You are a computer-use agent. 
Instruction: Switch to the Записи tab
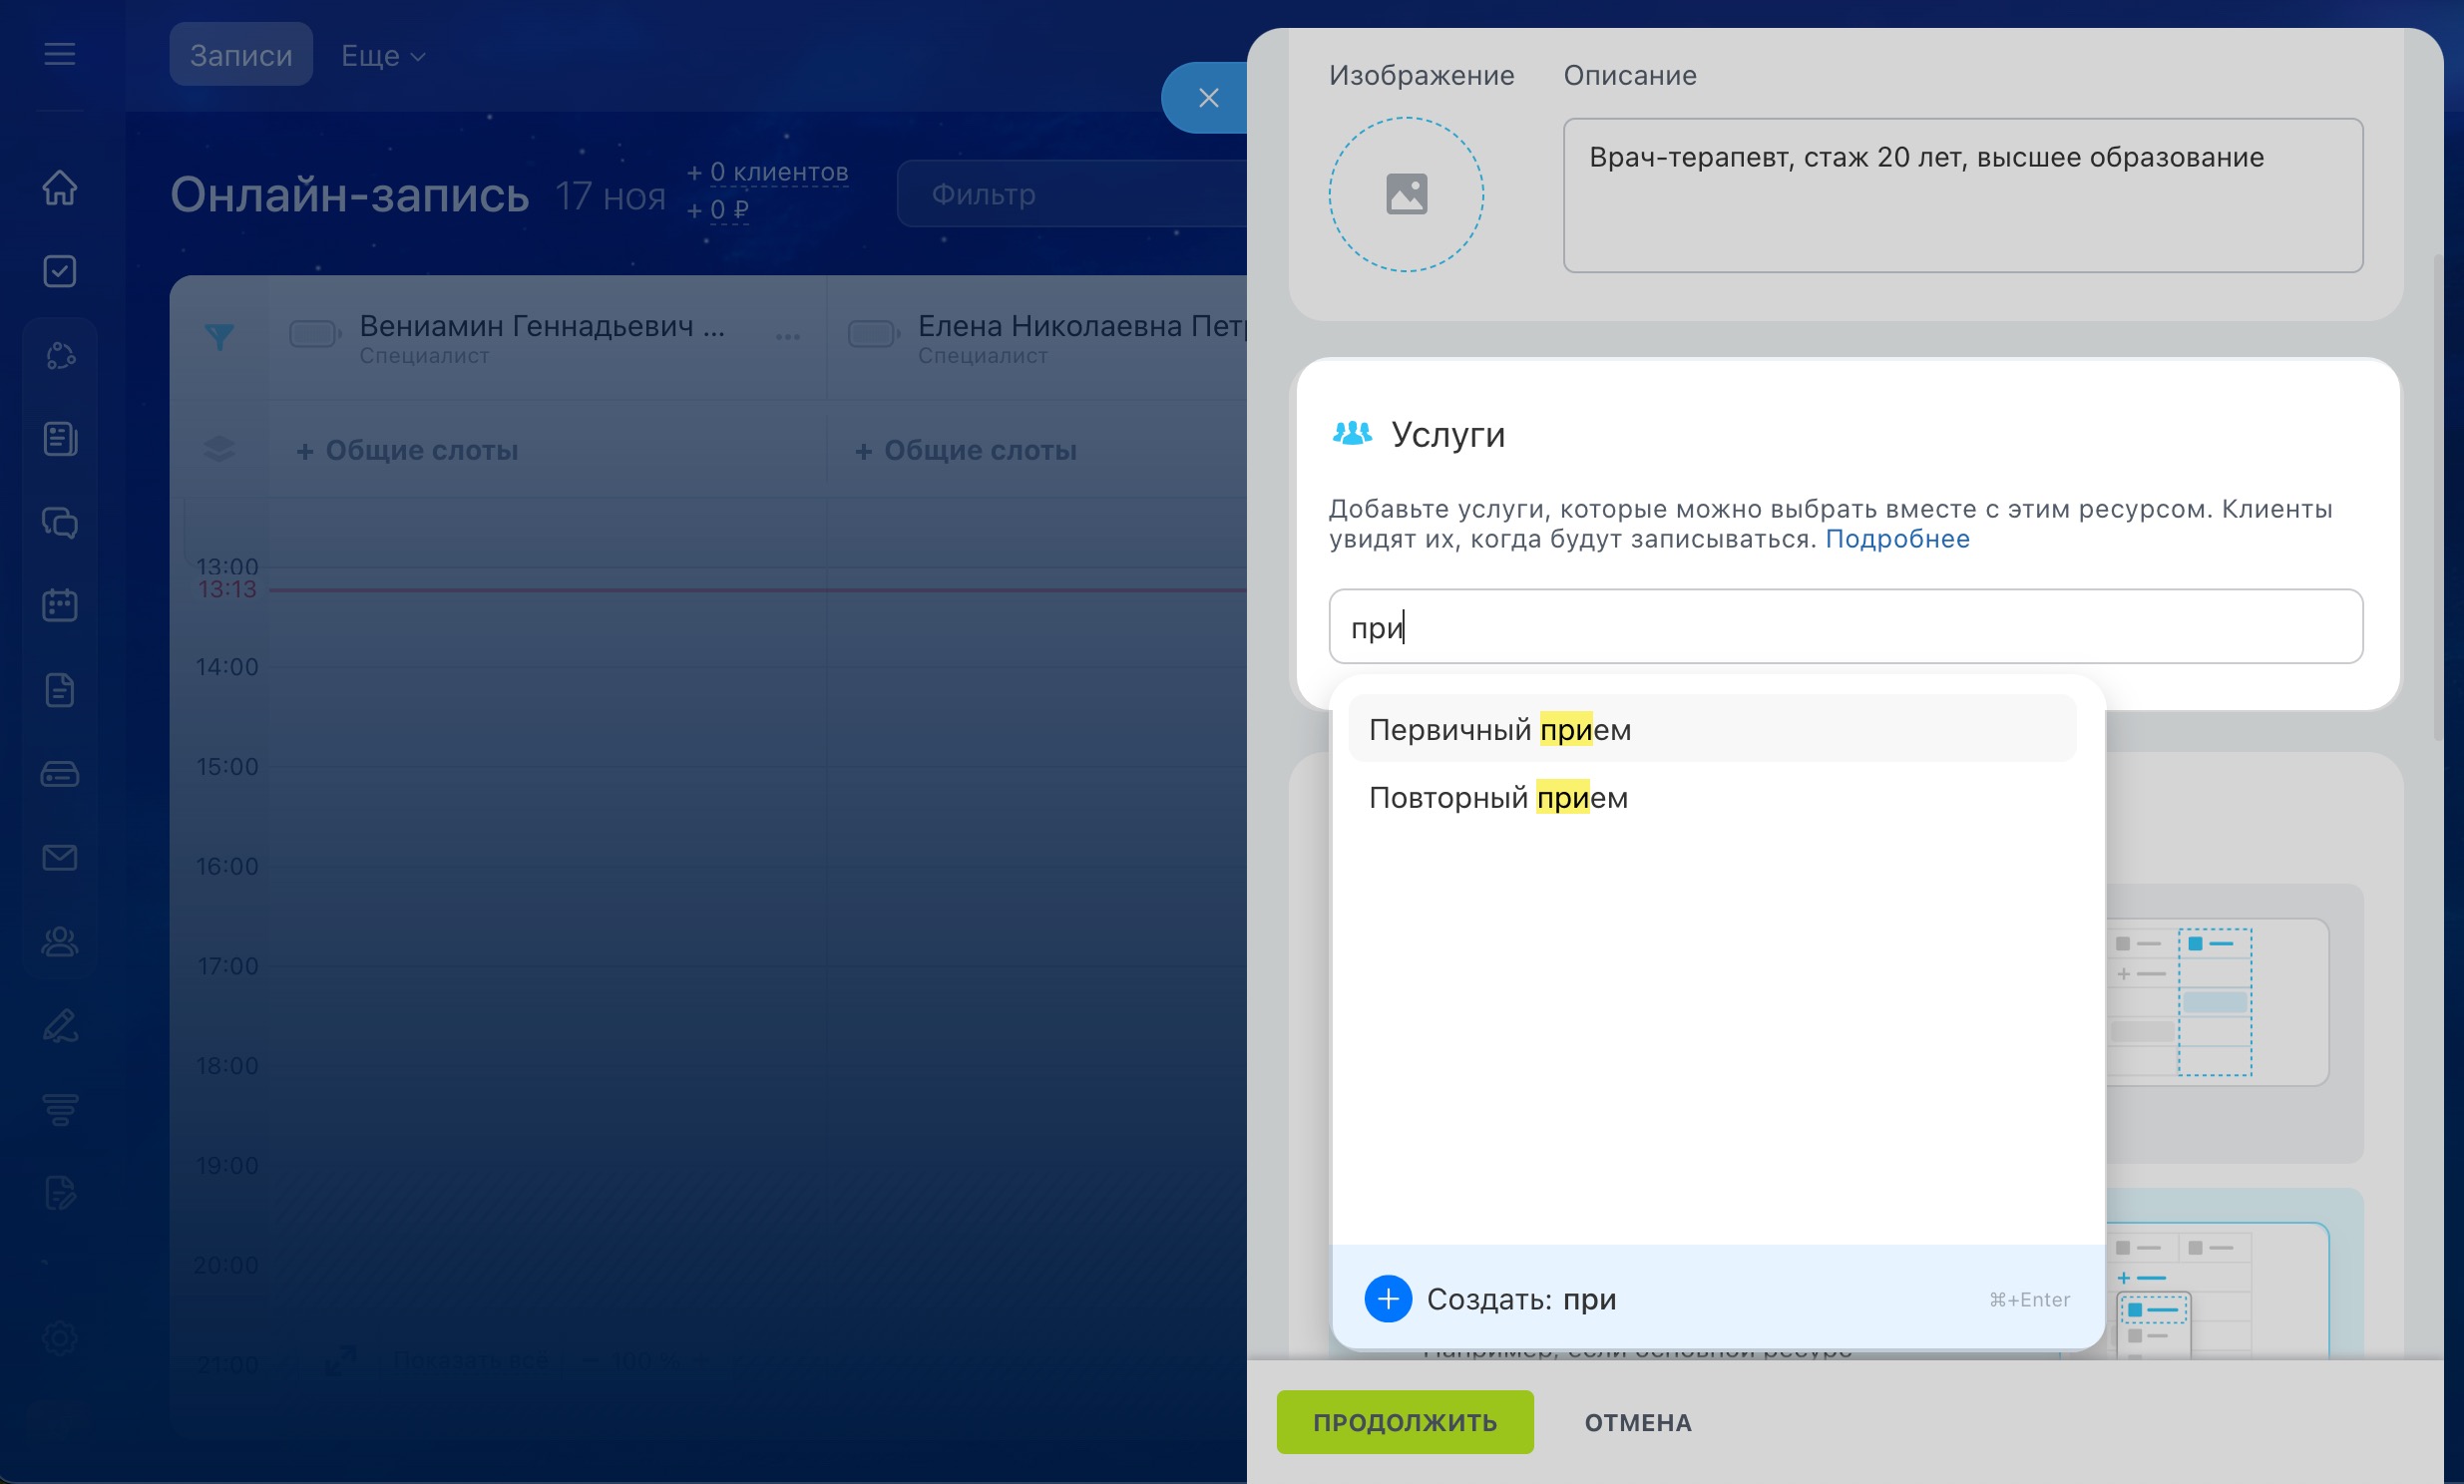241,55
